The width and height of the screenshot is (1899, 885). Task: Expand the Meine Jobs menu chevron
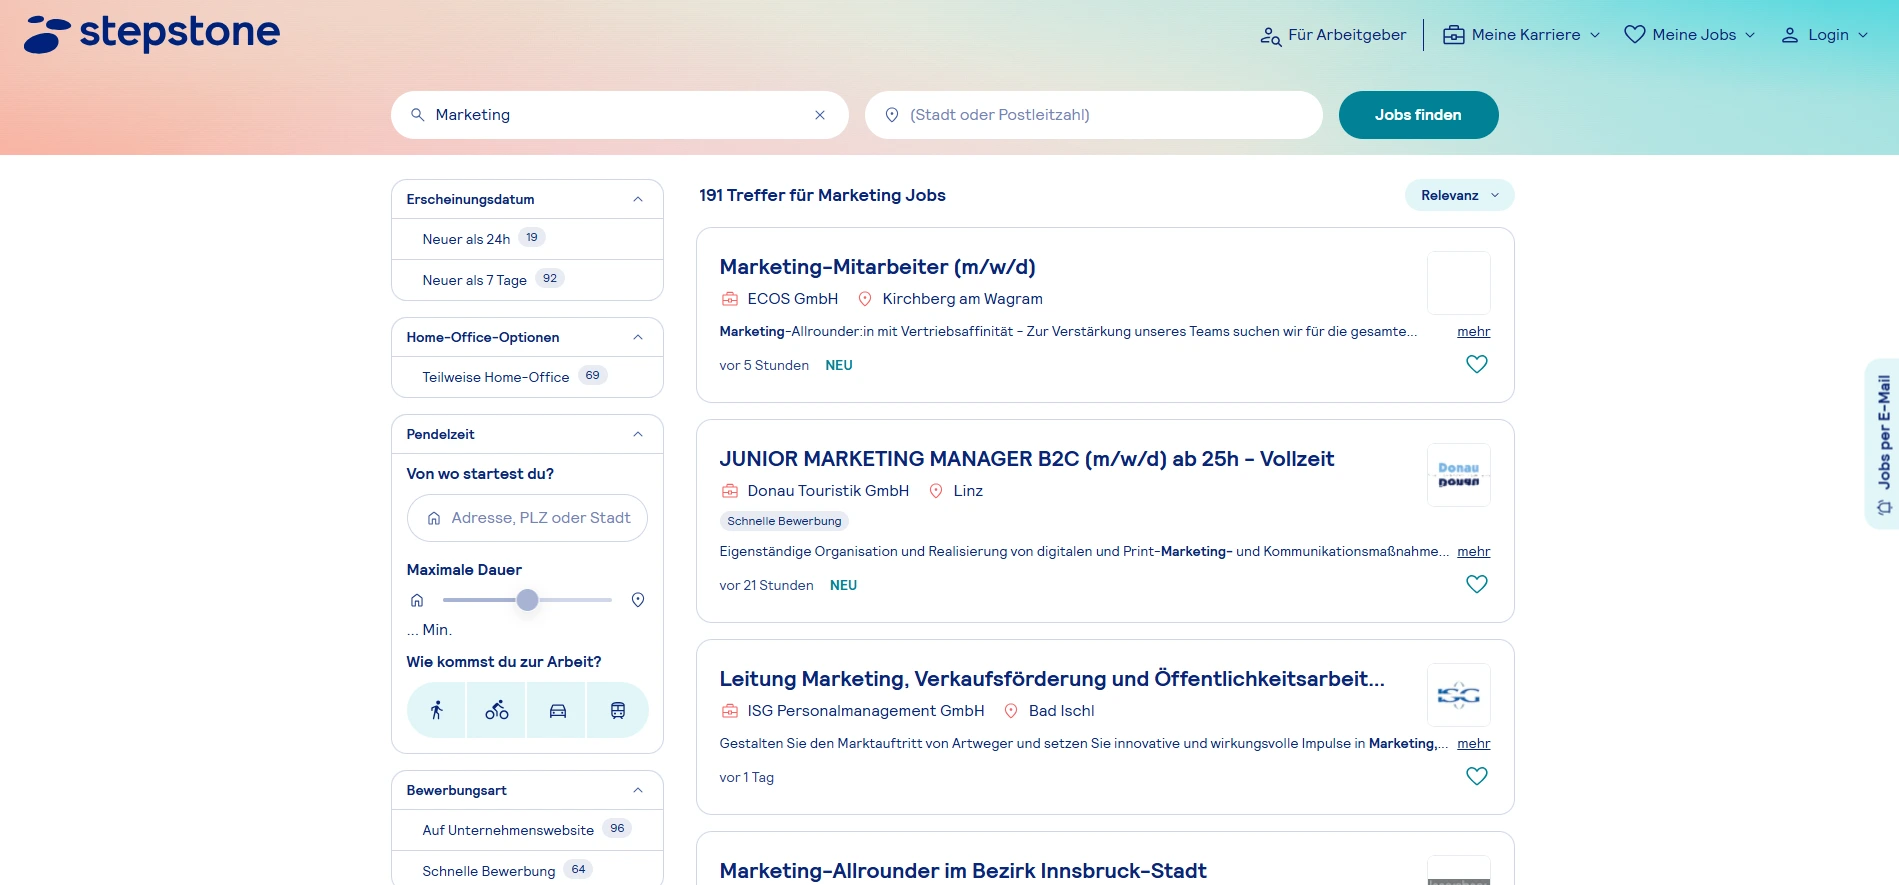[1750, 35]
